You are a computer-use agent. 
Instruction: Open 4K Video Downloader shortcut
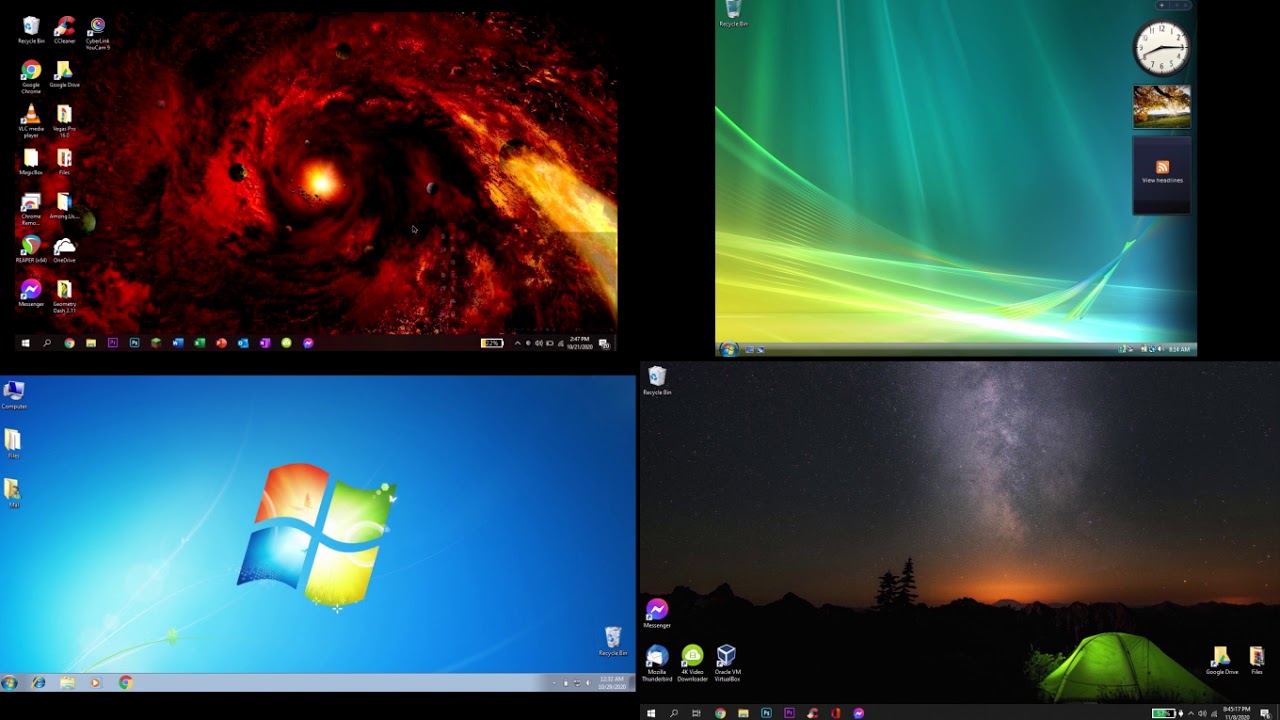692,663
